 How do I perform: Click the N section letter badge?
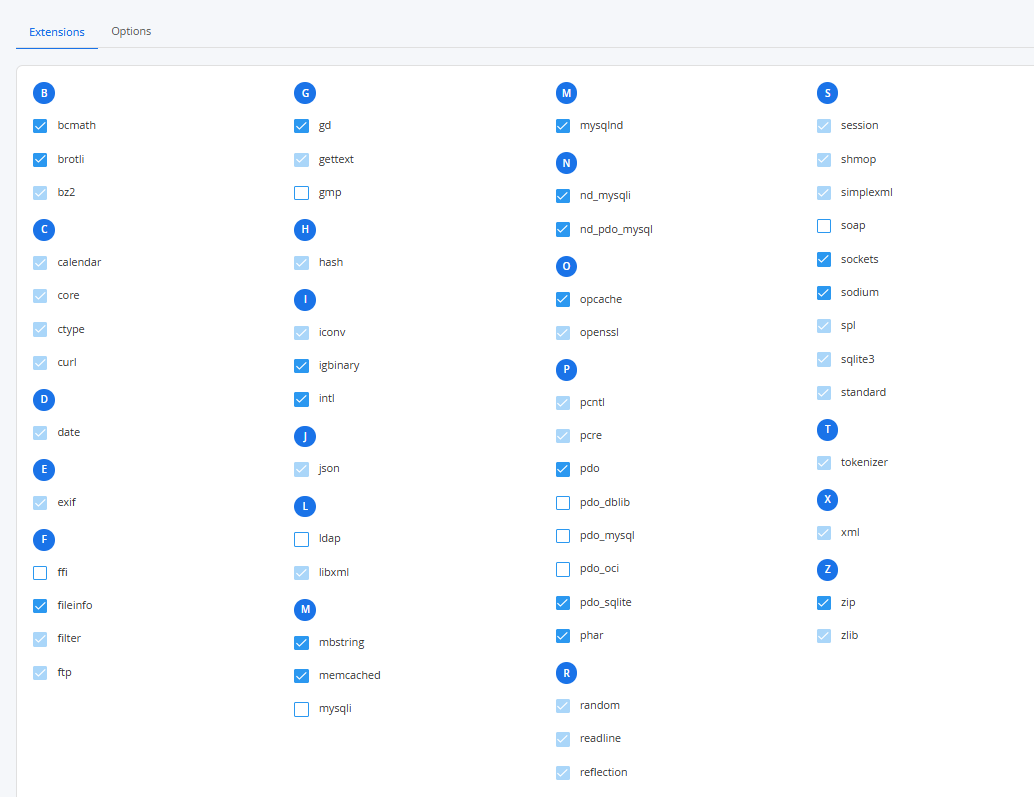(566, 163)
